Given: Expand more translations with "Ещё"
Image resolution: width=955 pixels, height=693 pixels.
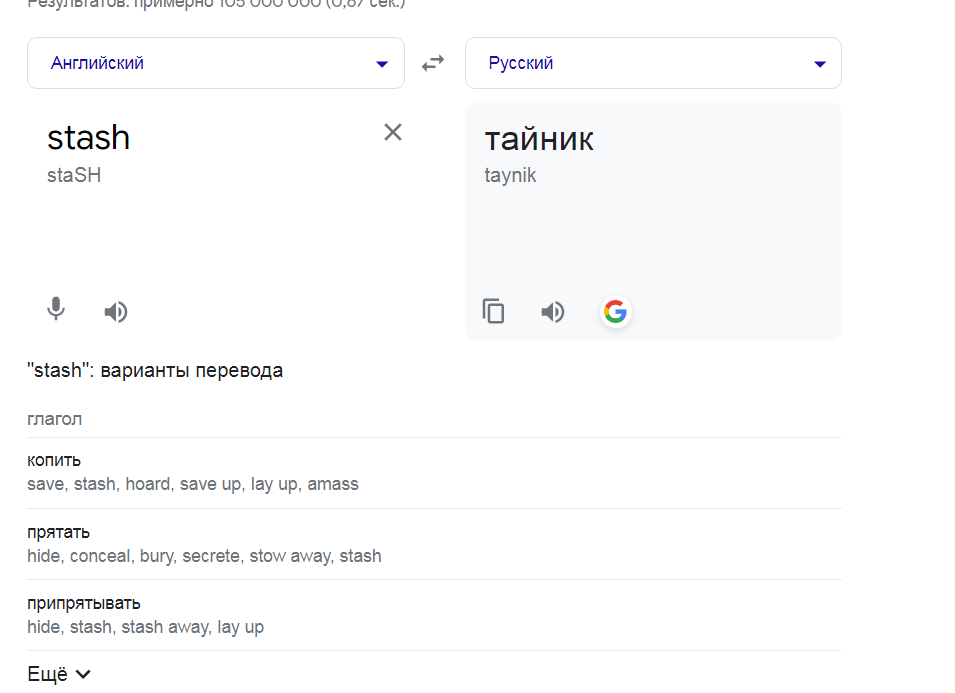Looking at the screenshot, I should (59, 674).
